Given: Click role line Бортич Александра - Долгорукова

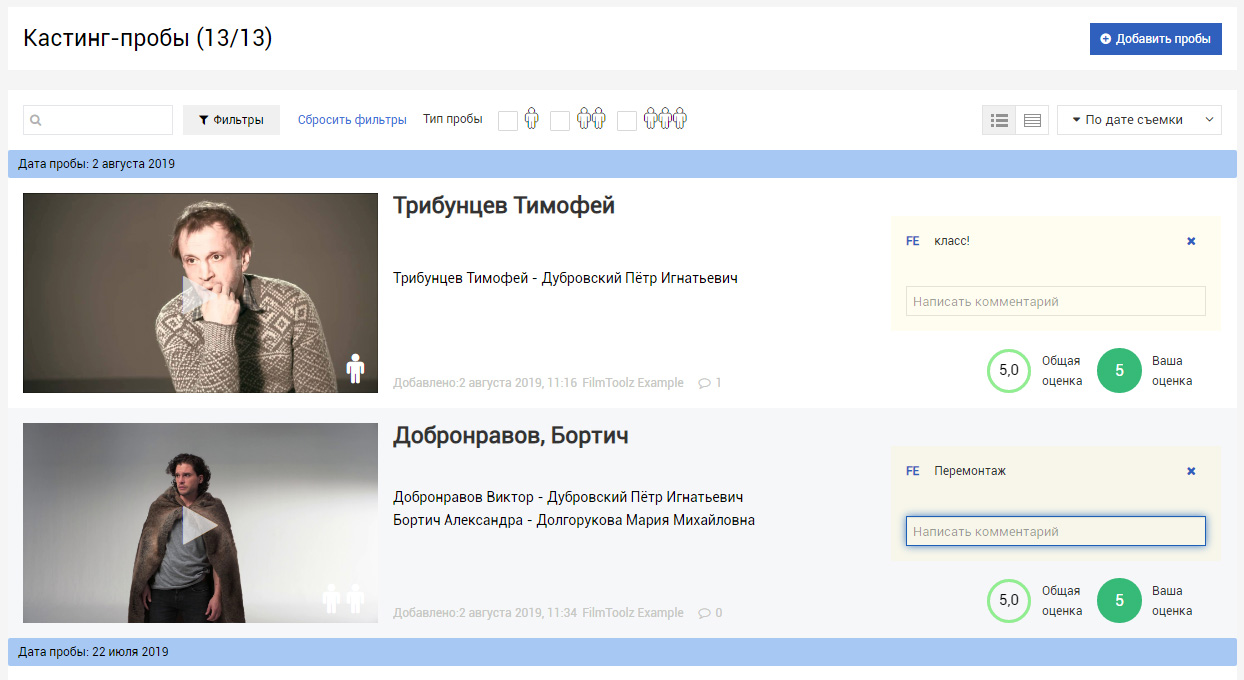Looking at the screenshot, I should click(574, 520).
